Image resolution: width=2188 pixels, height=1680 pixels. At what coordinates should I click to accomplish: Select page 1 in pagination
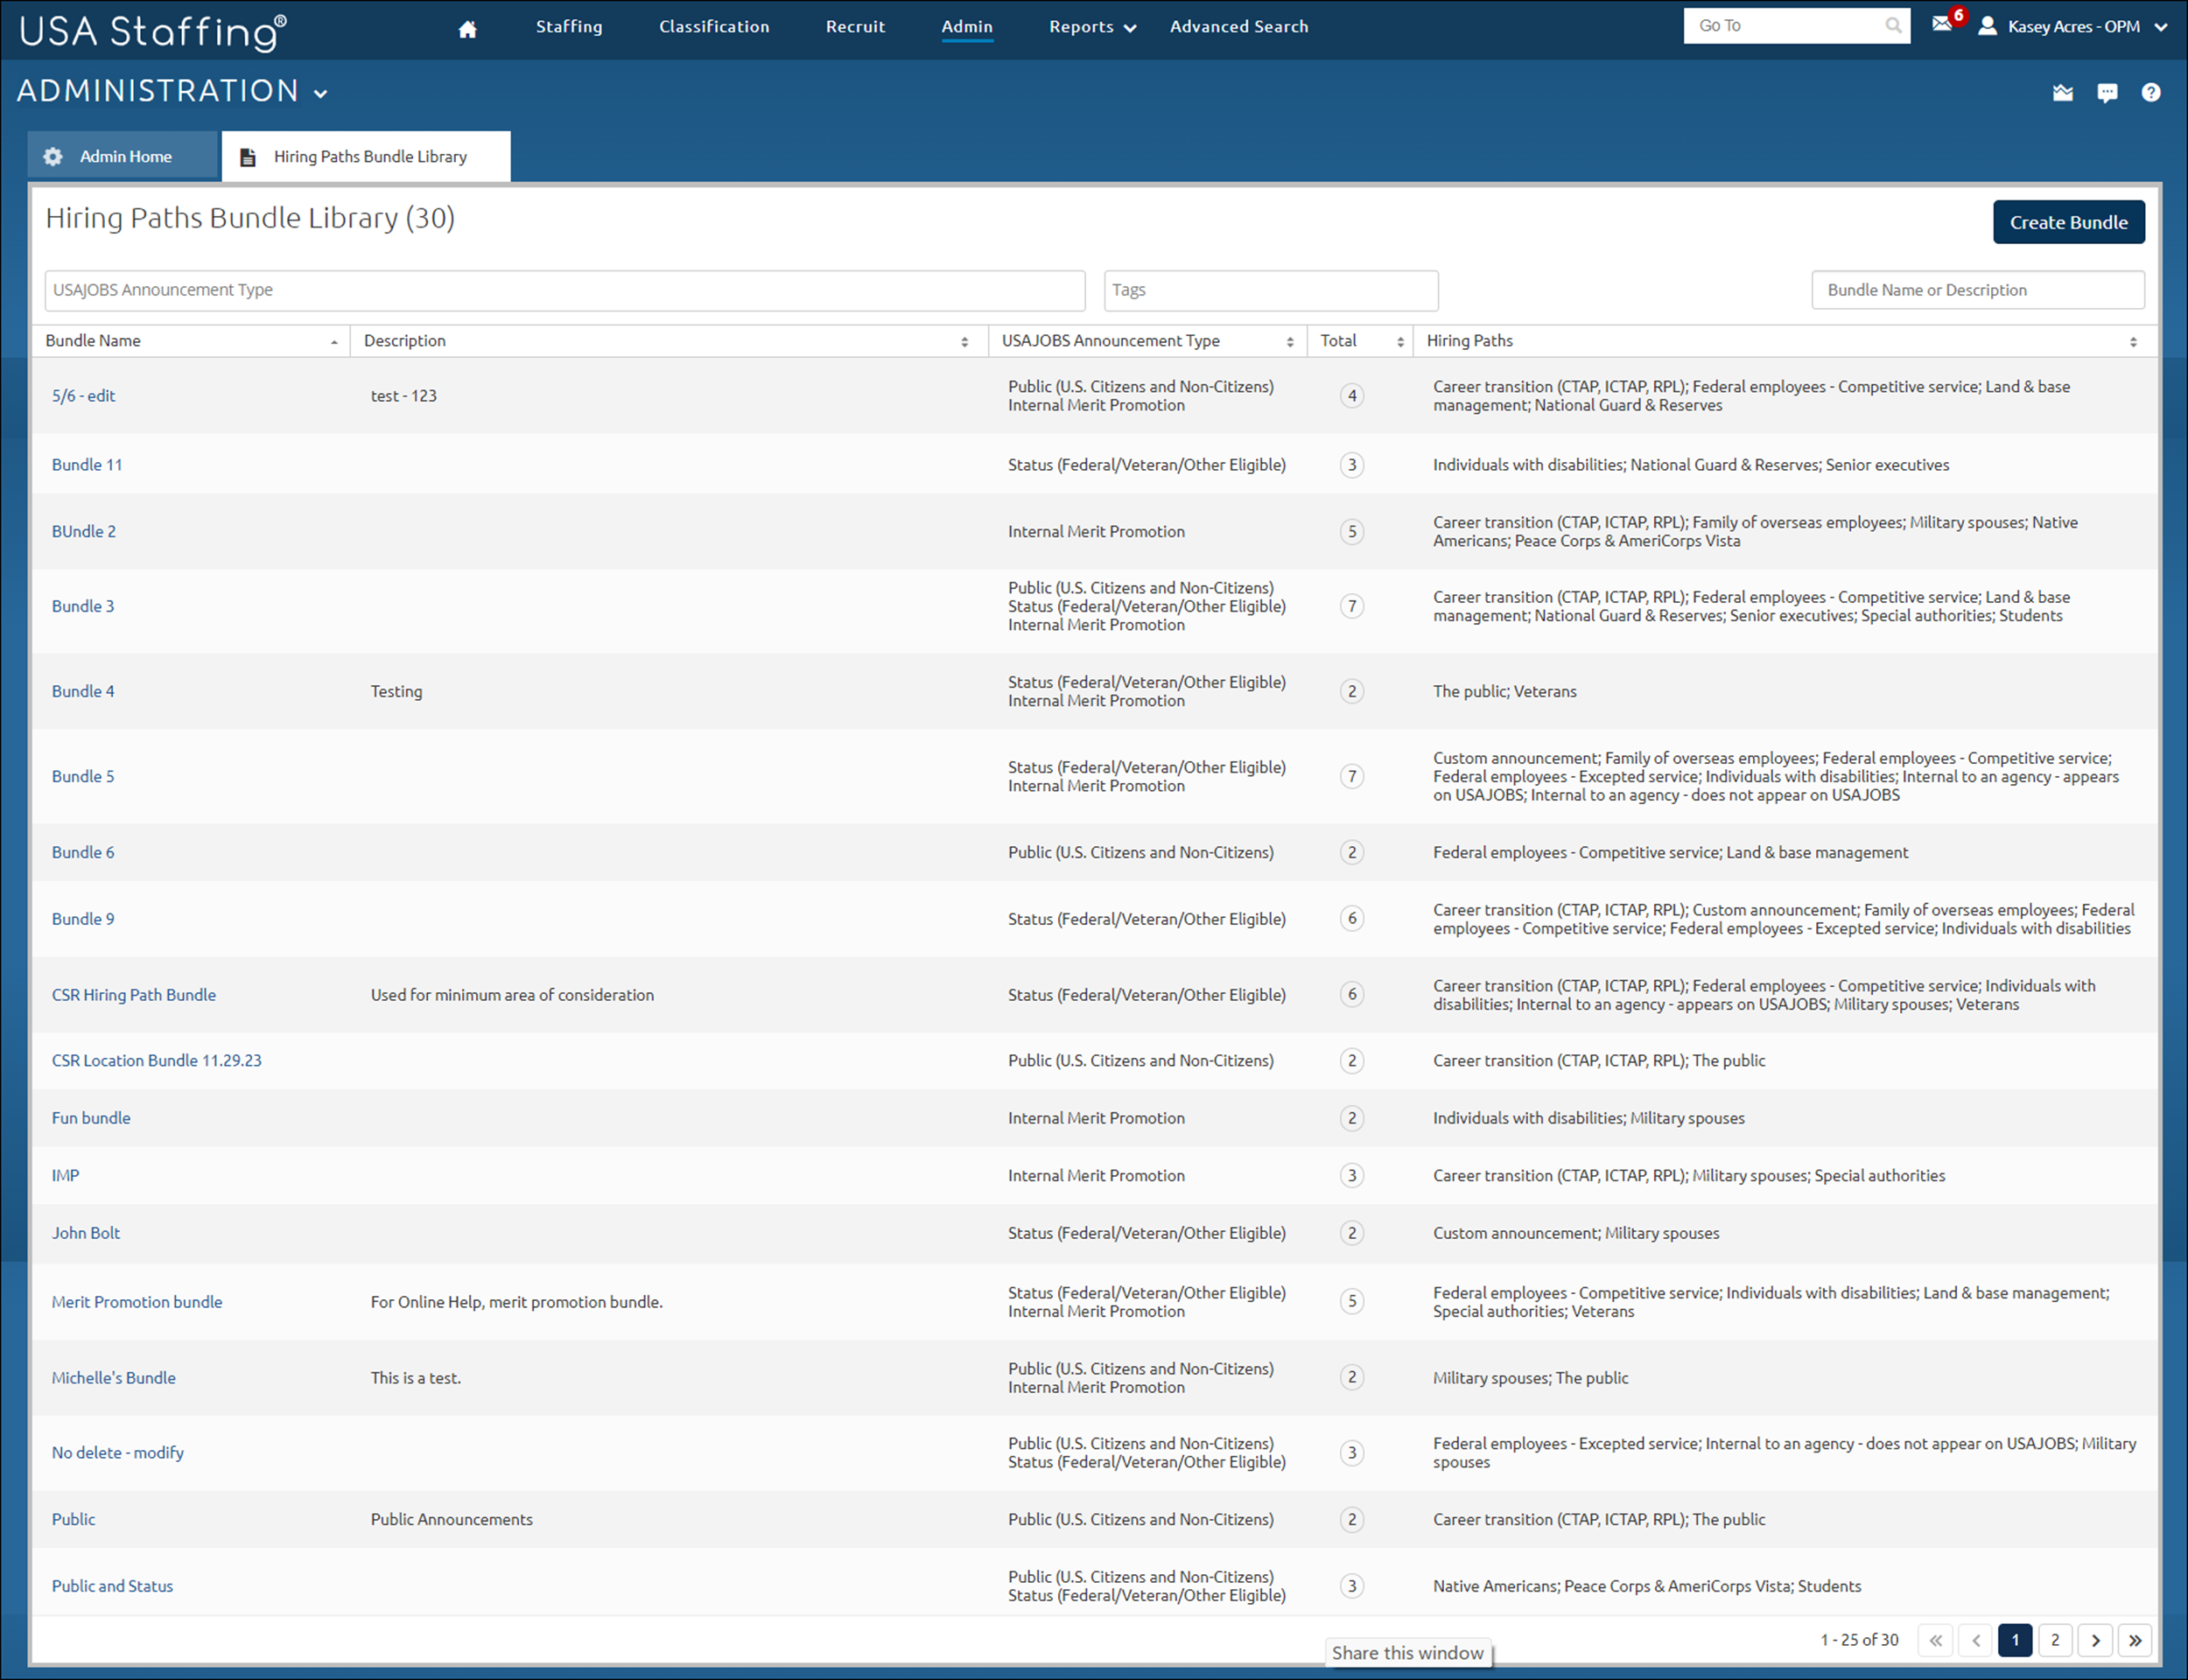pyautogui.click(x=2015, y=1640)
